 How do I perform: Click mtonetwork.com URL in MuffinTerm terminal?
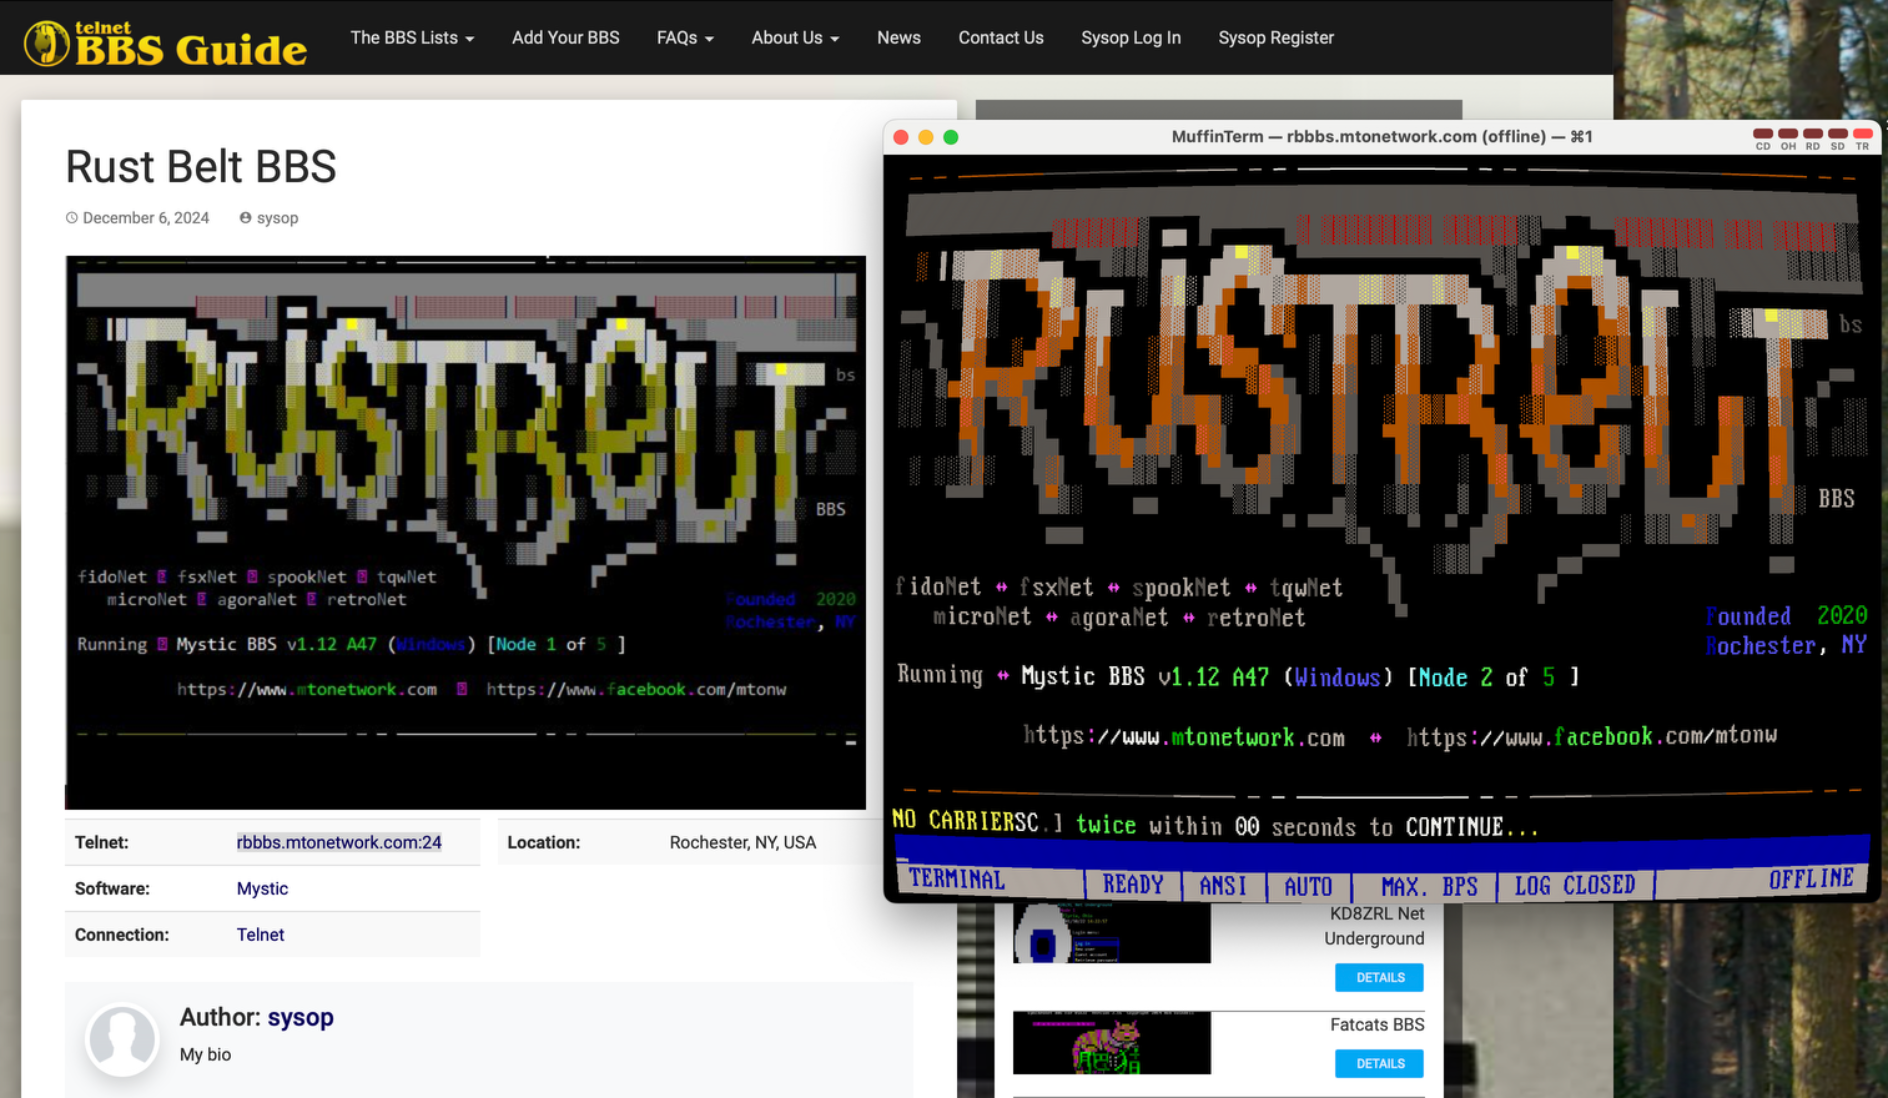tap(1184, 737)
